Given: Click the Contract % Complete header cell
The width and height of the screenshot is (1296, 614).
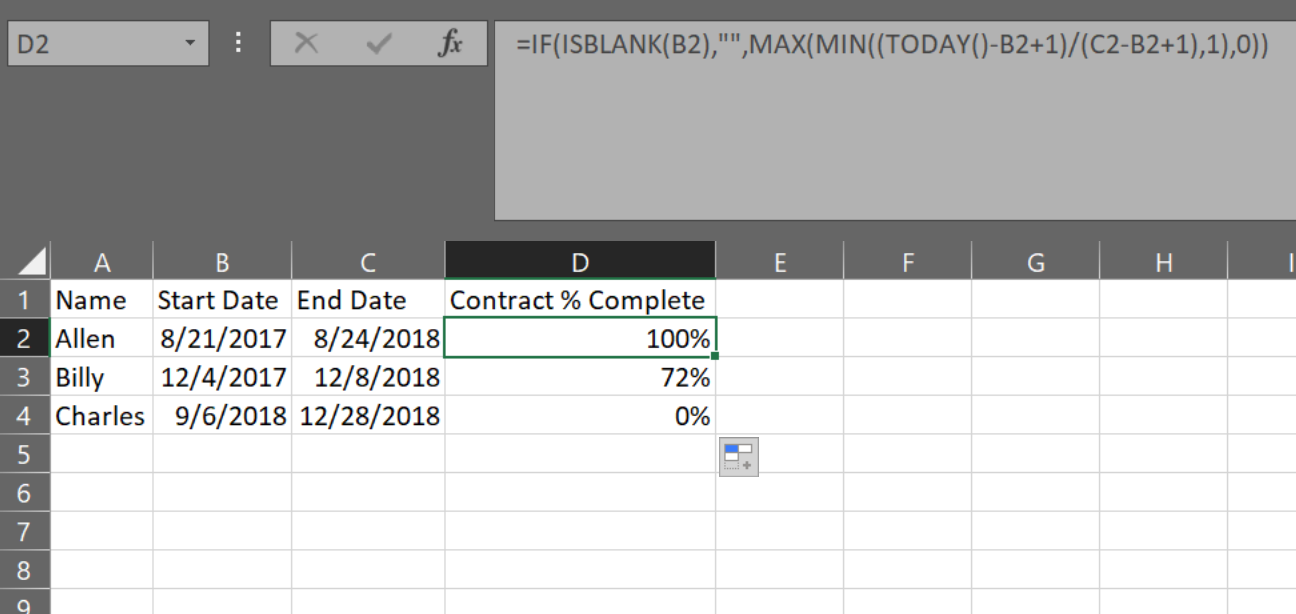Looking at the screenshot, I should (578, 300).
